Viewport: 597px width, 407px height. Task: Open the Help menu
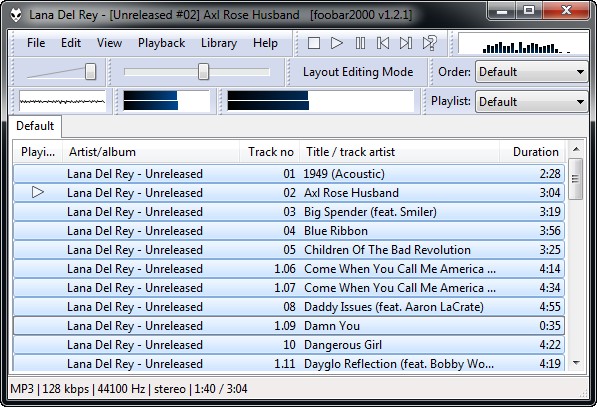point(265,43)
